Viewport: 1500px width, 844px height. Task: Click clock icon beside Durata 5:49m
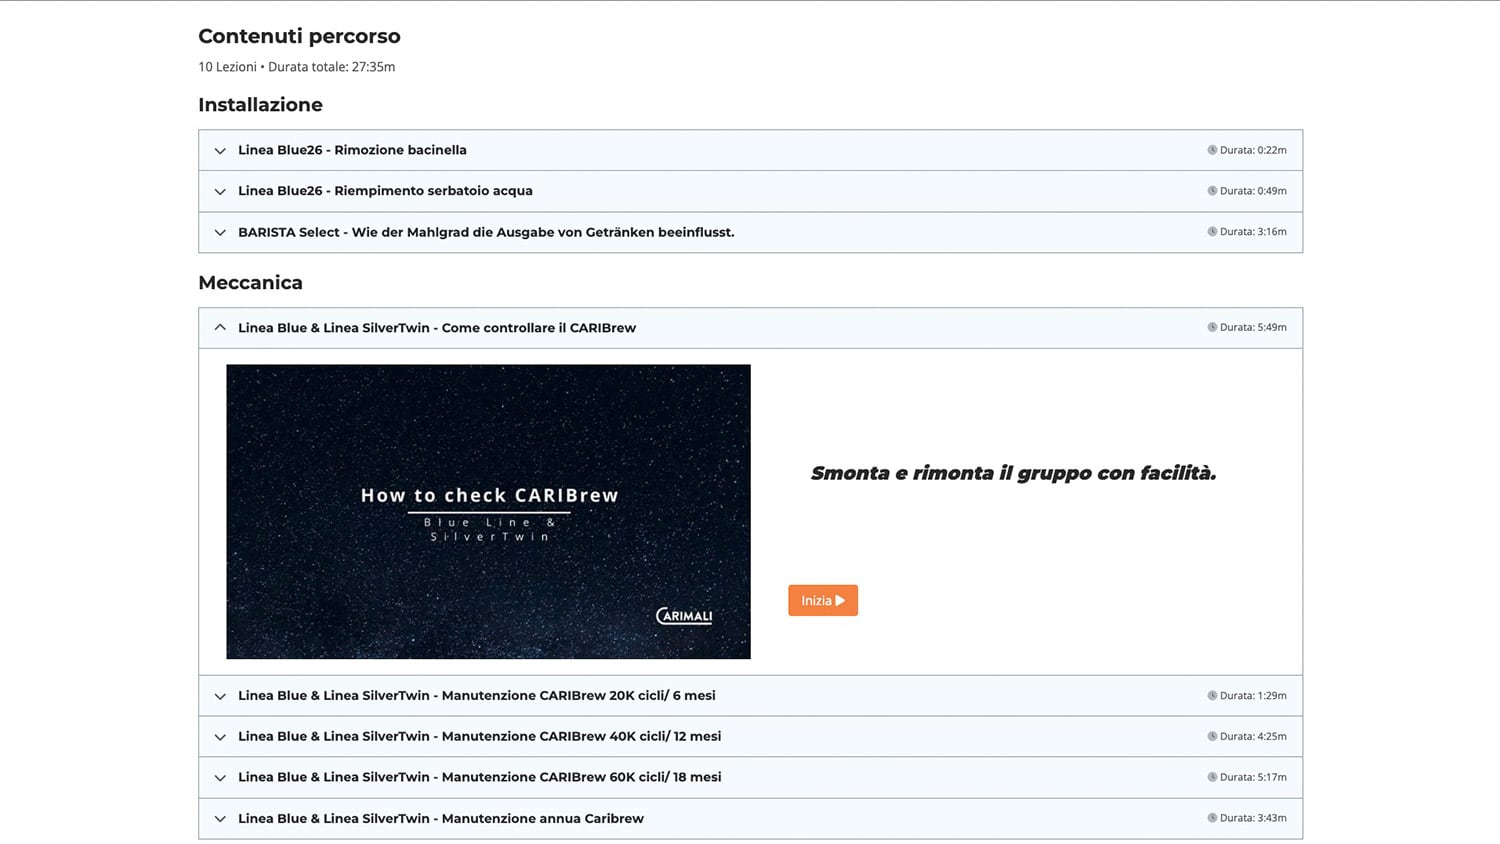(1212, 328)
